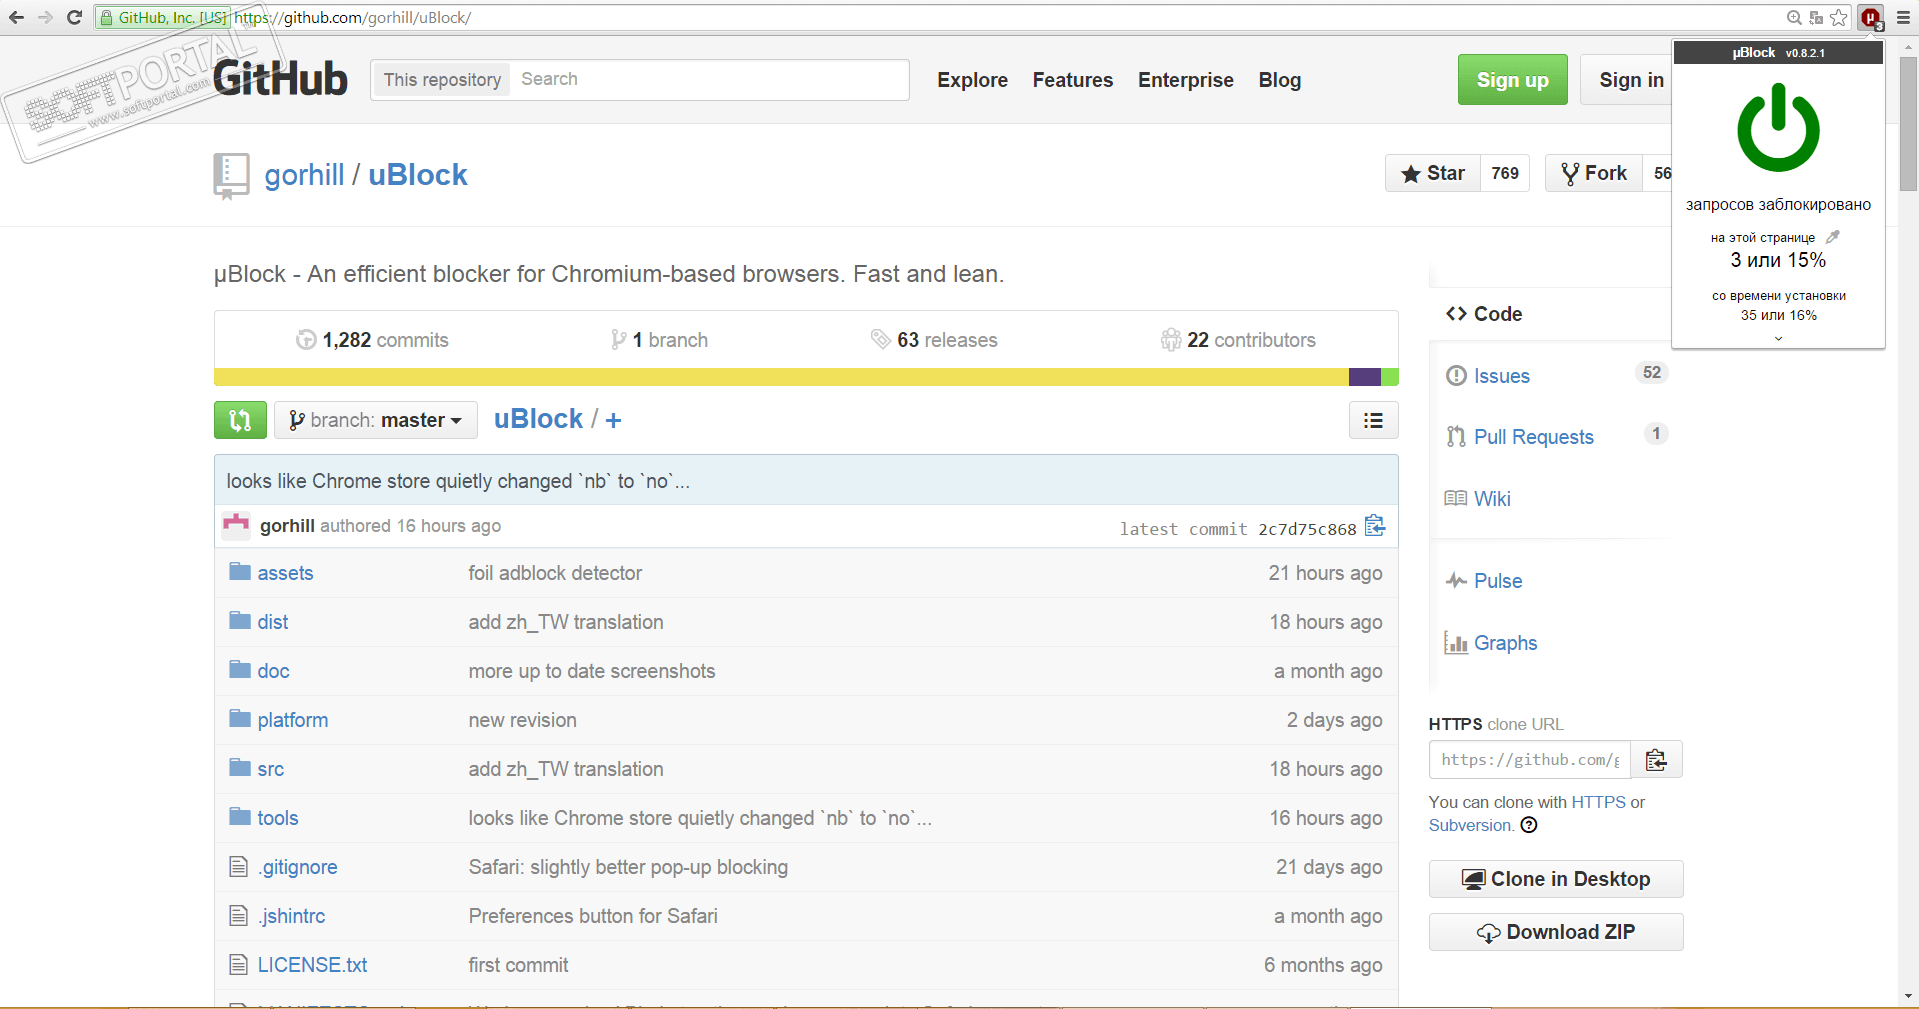Click the element picker eyedropper in the uBlock popup
Screen dimensions: 1919x1009
[1832, 237]
